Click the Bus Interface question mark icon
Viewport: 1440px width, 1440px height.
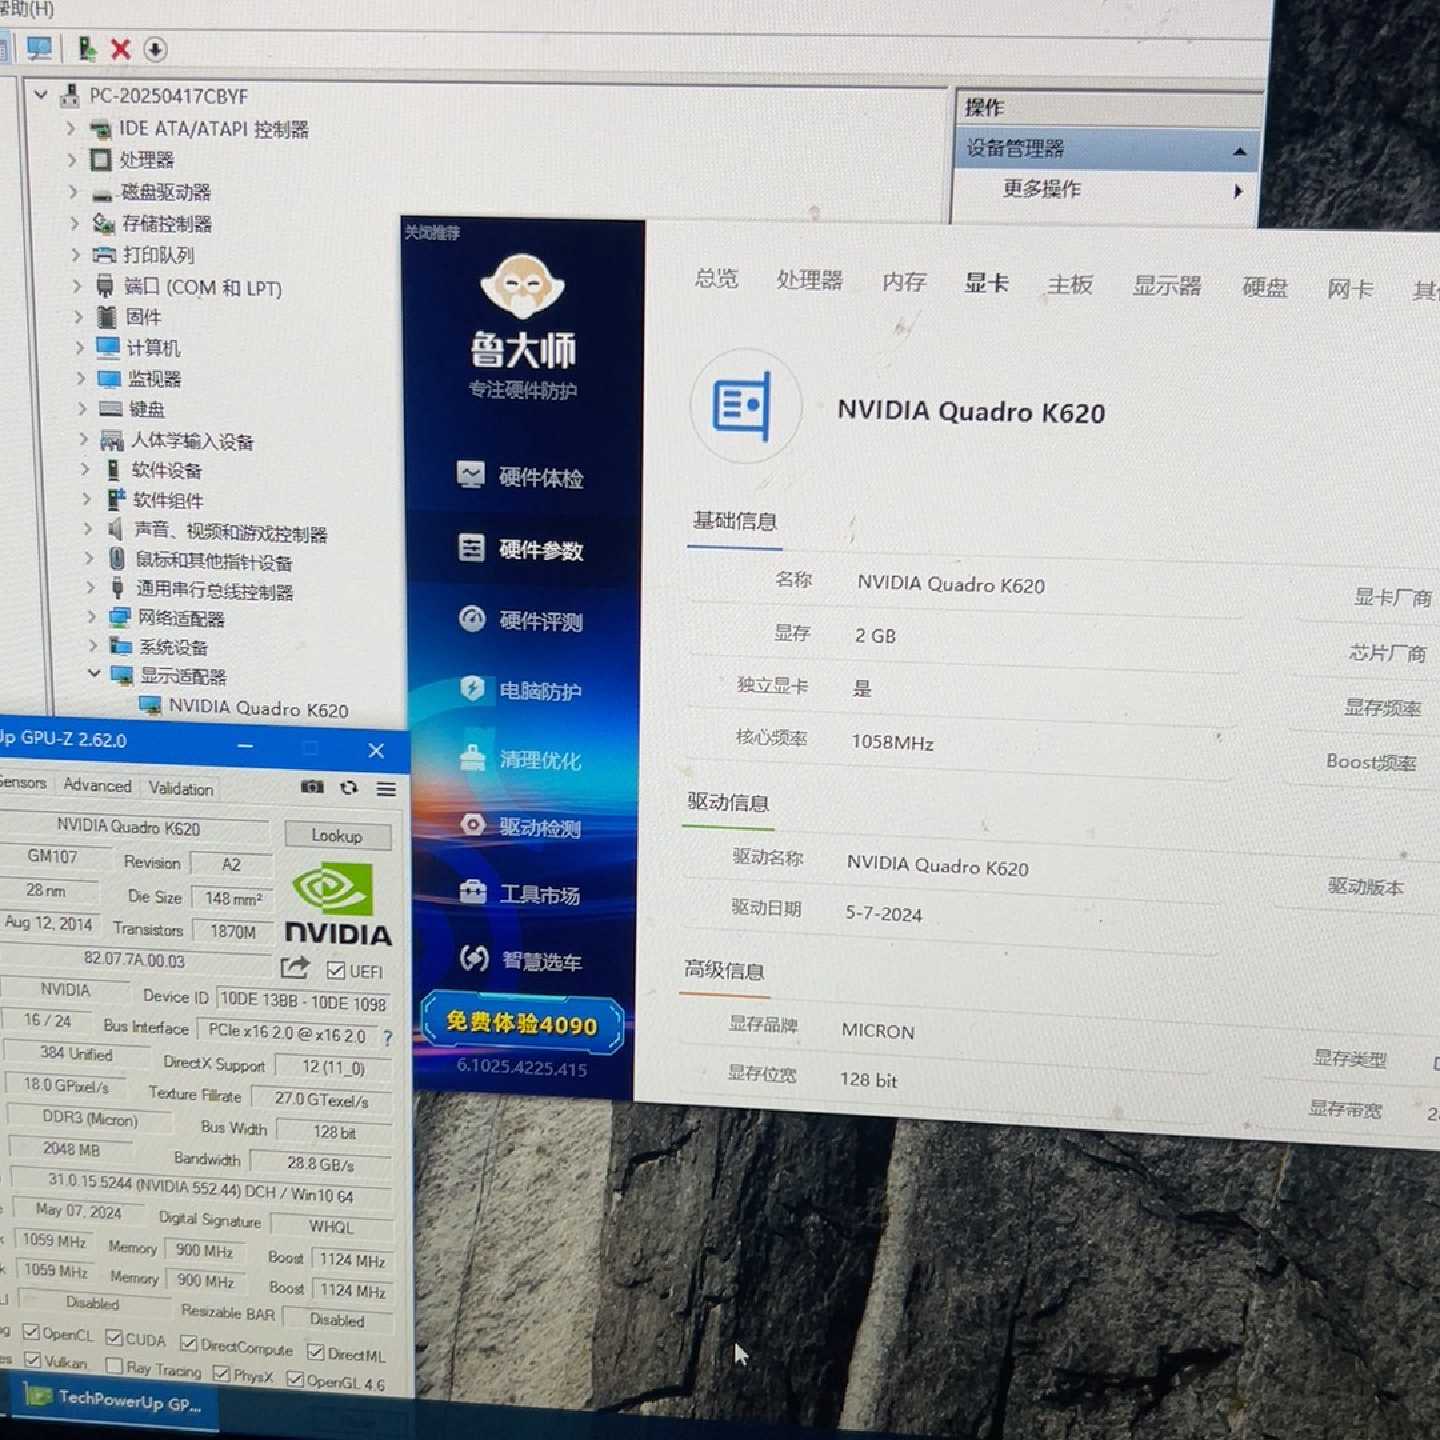coord(388,1037)
